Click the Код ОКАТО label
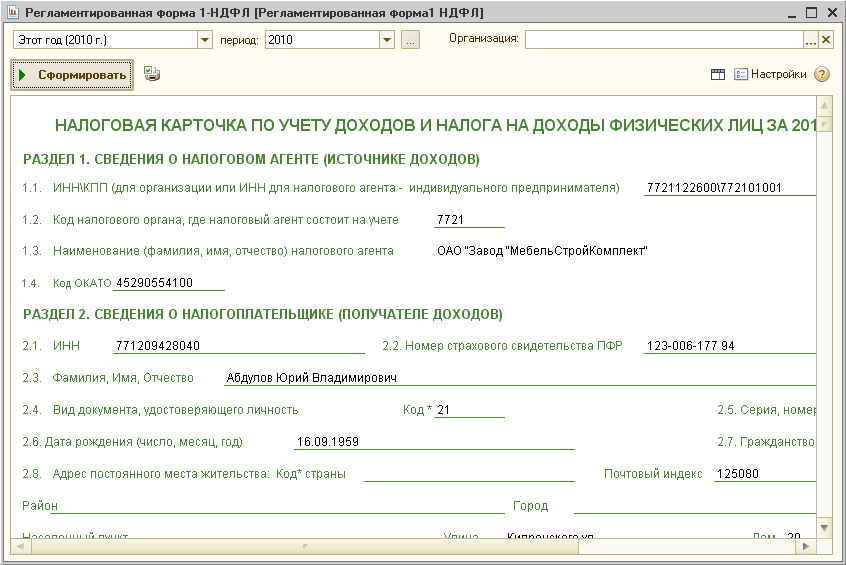The height and width of the screenshot is (565, 846). point(82,283)
